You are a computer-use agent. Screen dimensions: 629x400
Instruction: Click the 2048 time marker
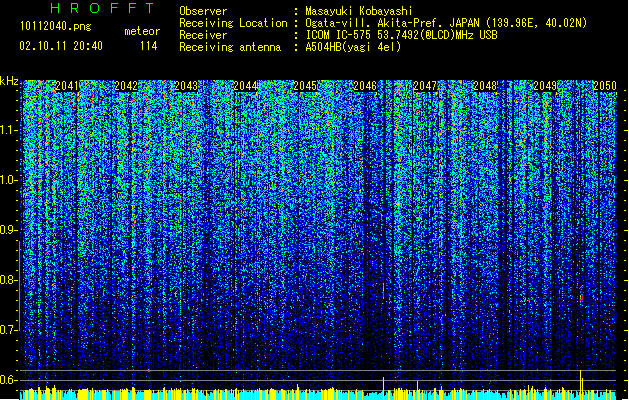485,86
